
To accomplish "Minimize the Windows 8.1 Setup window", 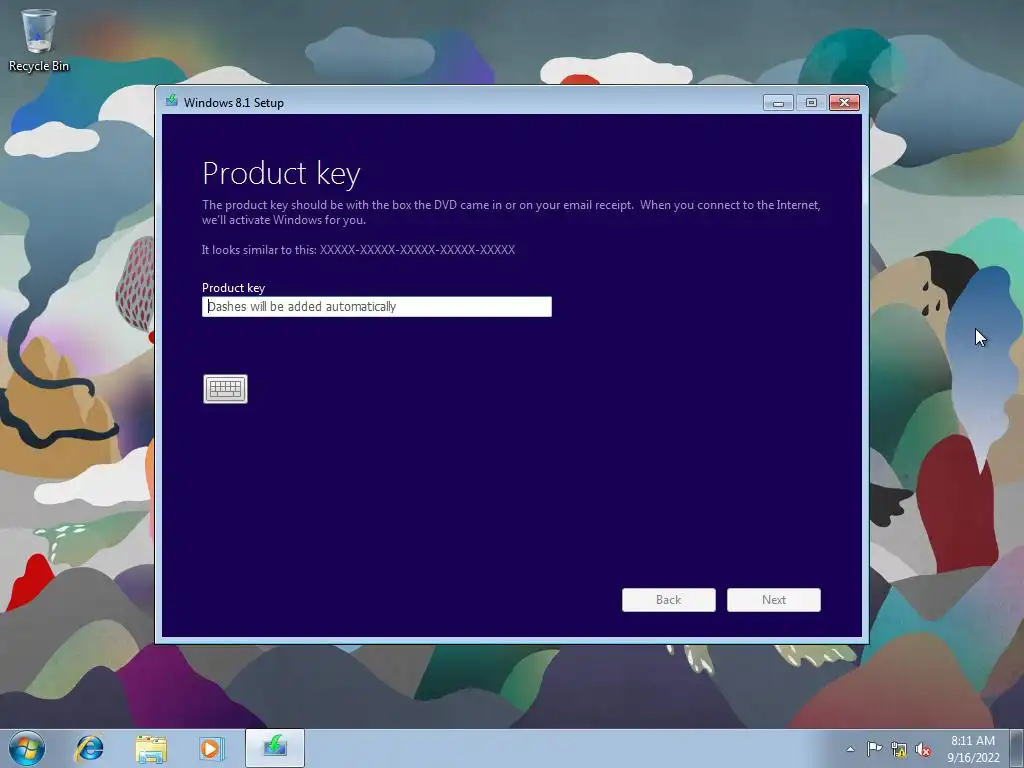I will tap(778, 103).
